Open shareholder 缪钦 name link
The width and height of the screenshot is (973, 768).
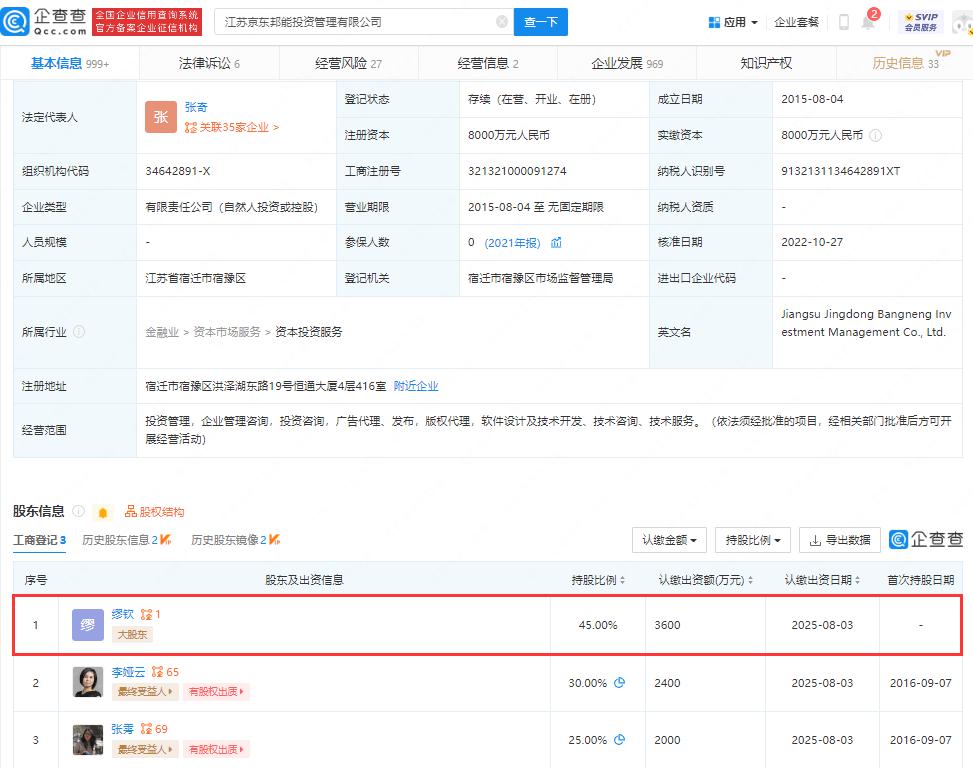[x=123, y=614]
